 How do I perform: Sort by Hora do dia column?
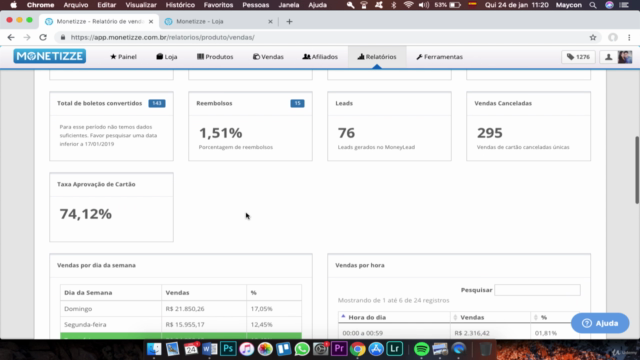(x=394, y=317)
